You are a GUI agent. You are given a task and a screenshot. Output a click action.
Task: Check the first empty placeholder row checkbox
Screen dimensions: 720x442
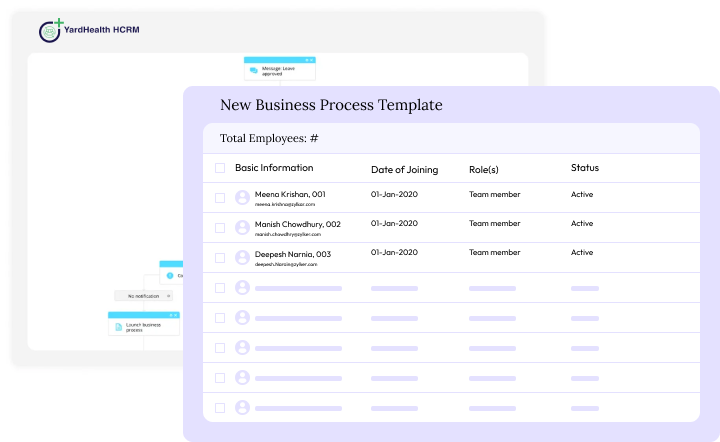(x=220, y=288)
